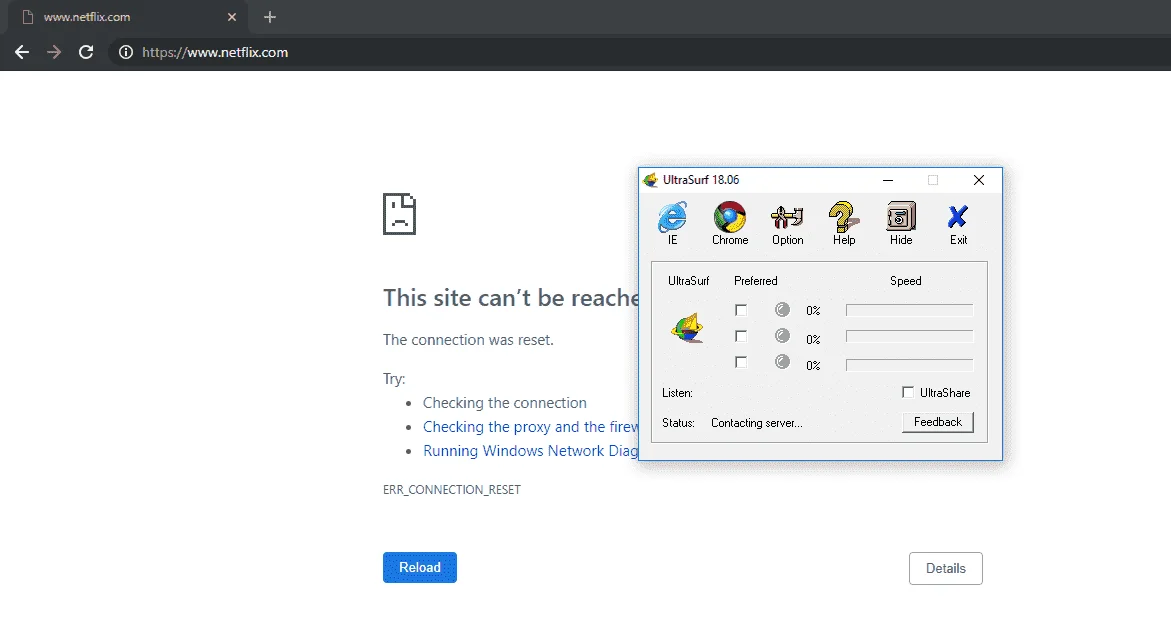This screenshot has width=1171, height=617.
Task: Check the second preferred server checkbox
Action: click(x=741, y=336)
